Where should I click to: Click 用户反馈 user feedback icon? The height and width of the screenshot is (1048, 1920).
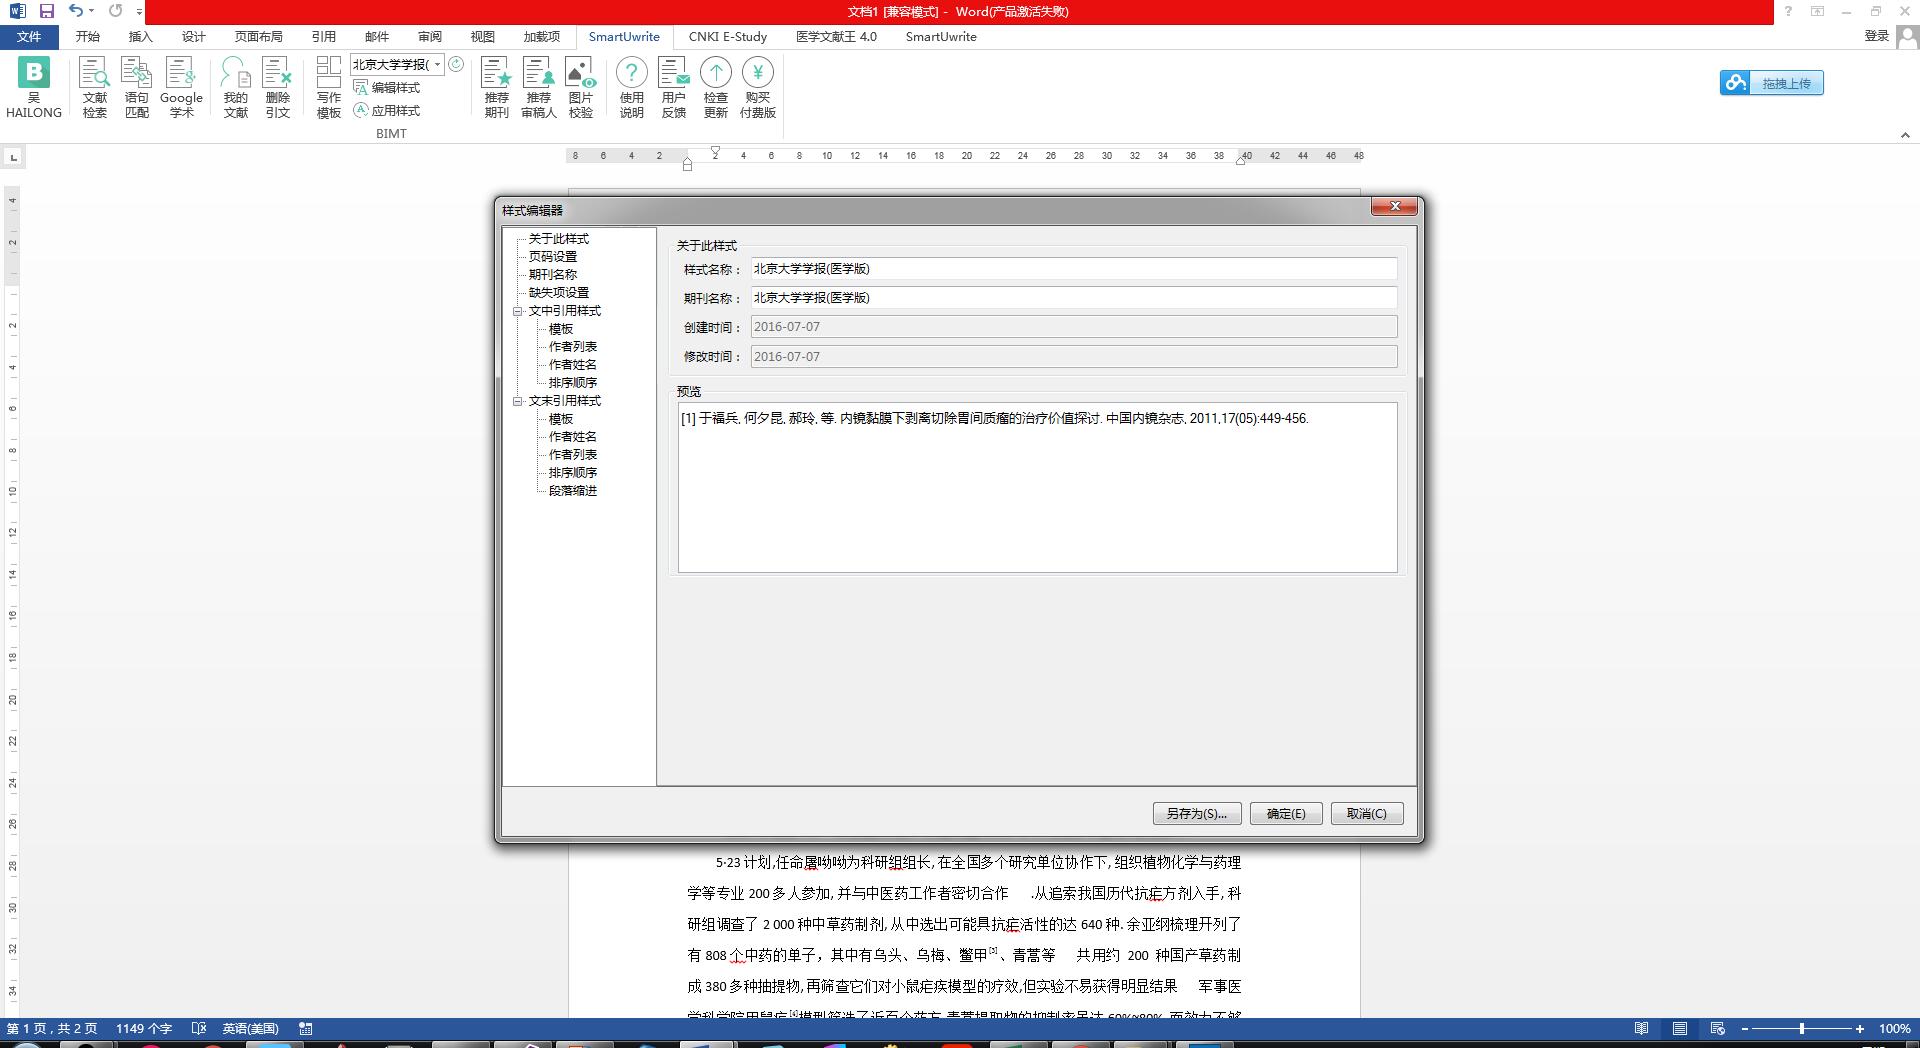pyautogui.click(x=674, y=88)
